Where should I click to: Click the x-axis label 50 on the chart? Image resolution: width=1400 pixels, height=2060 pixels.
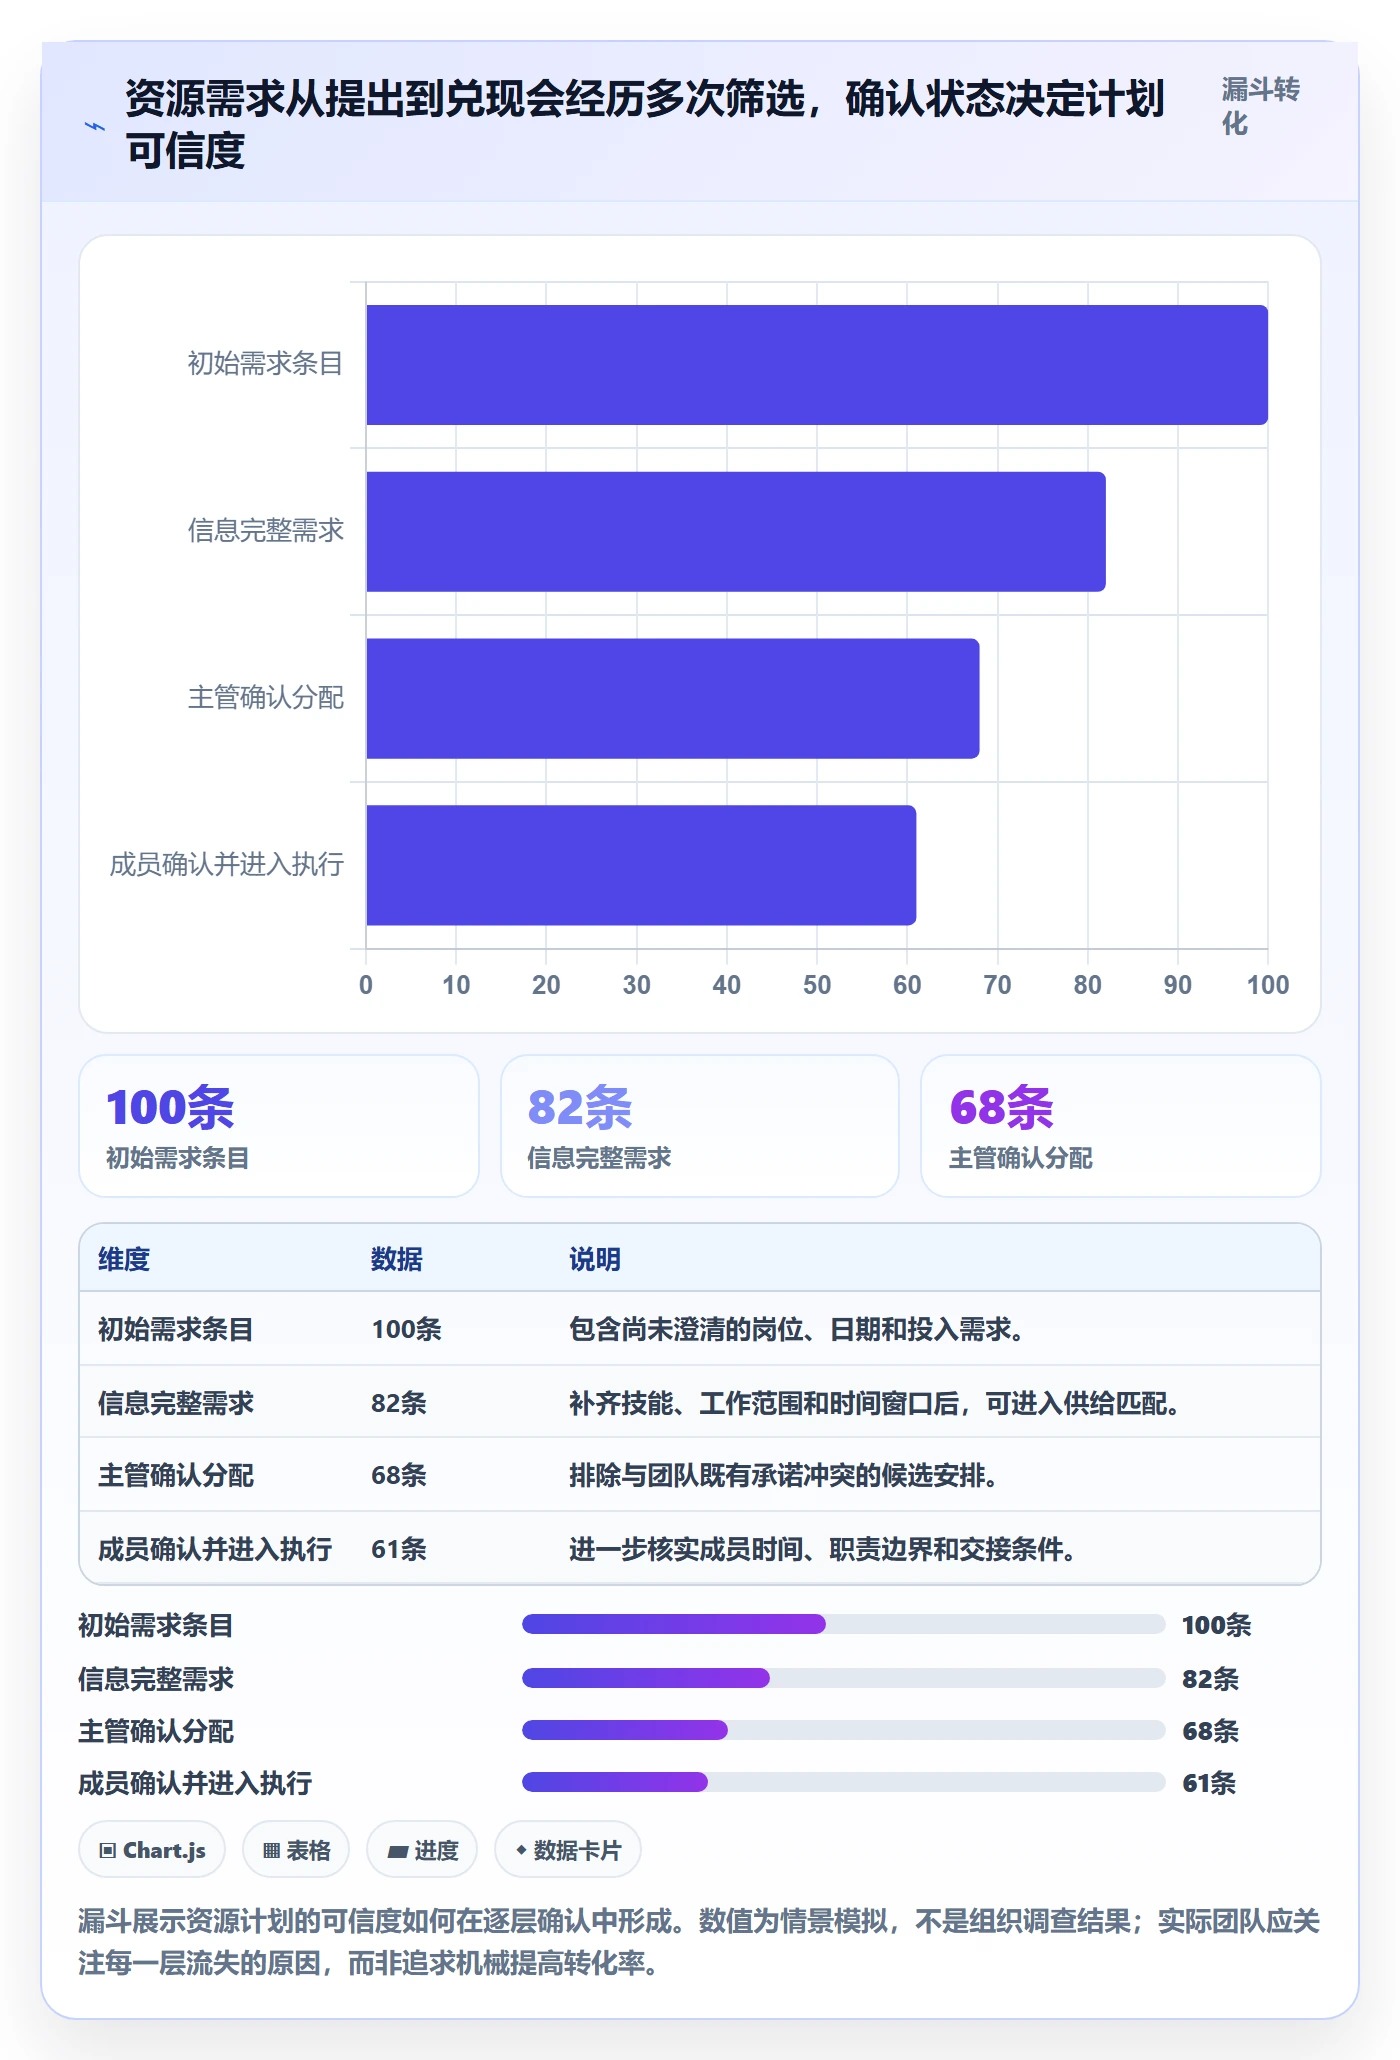point(817,985)
